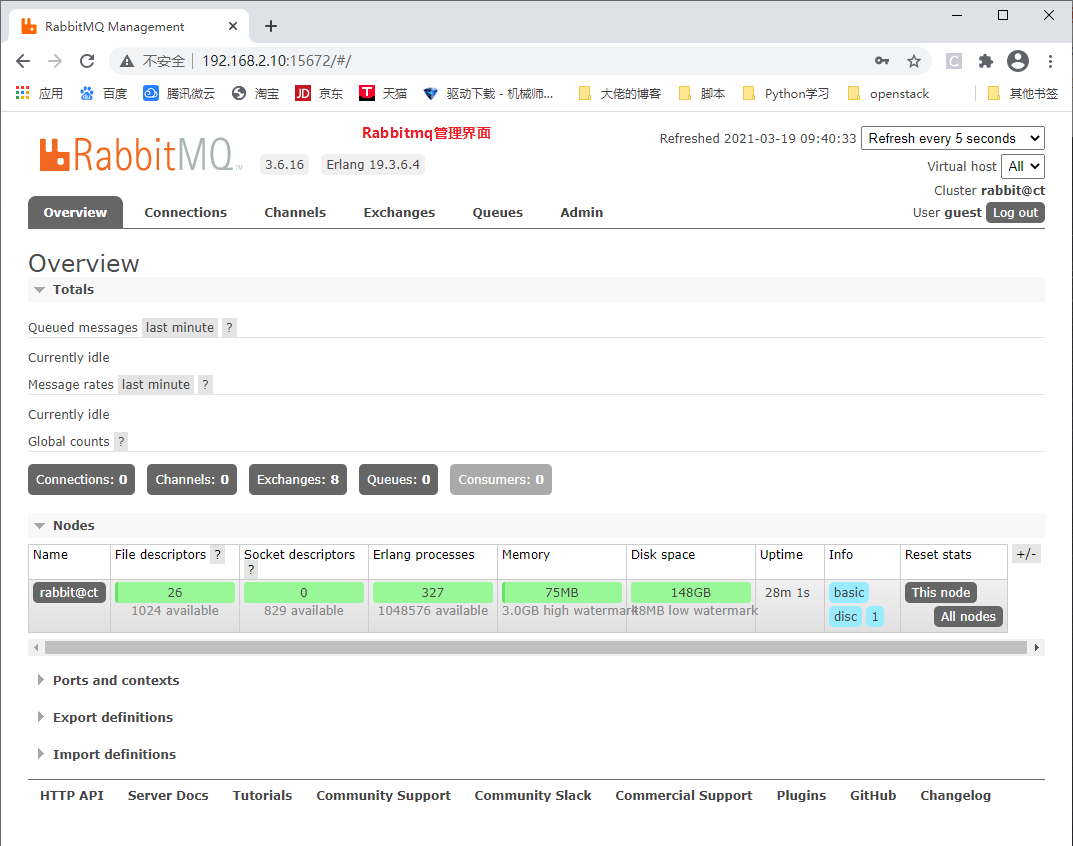Open the refresh interval dropdown
Viewport: 1073px width, 846px height.
pos(953,138)
